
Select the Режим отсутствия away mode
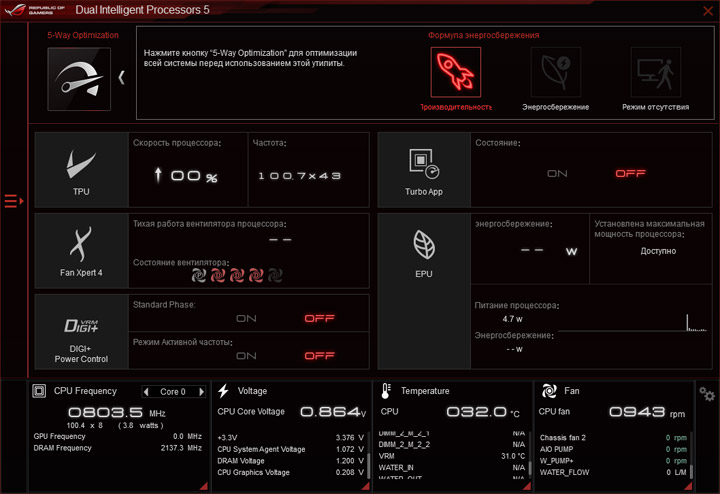[656, 72]
